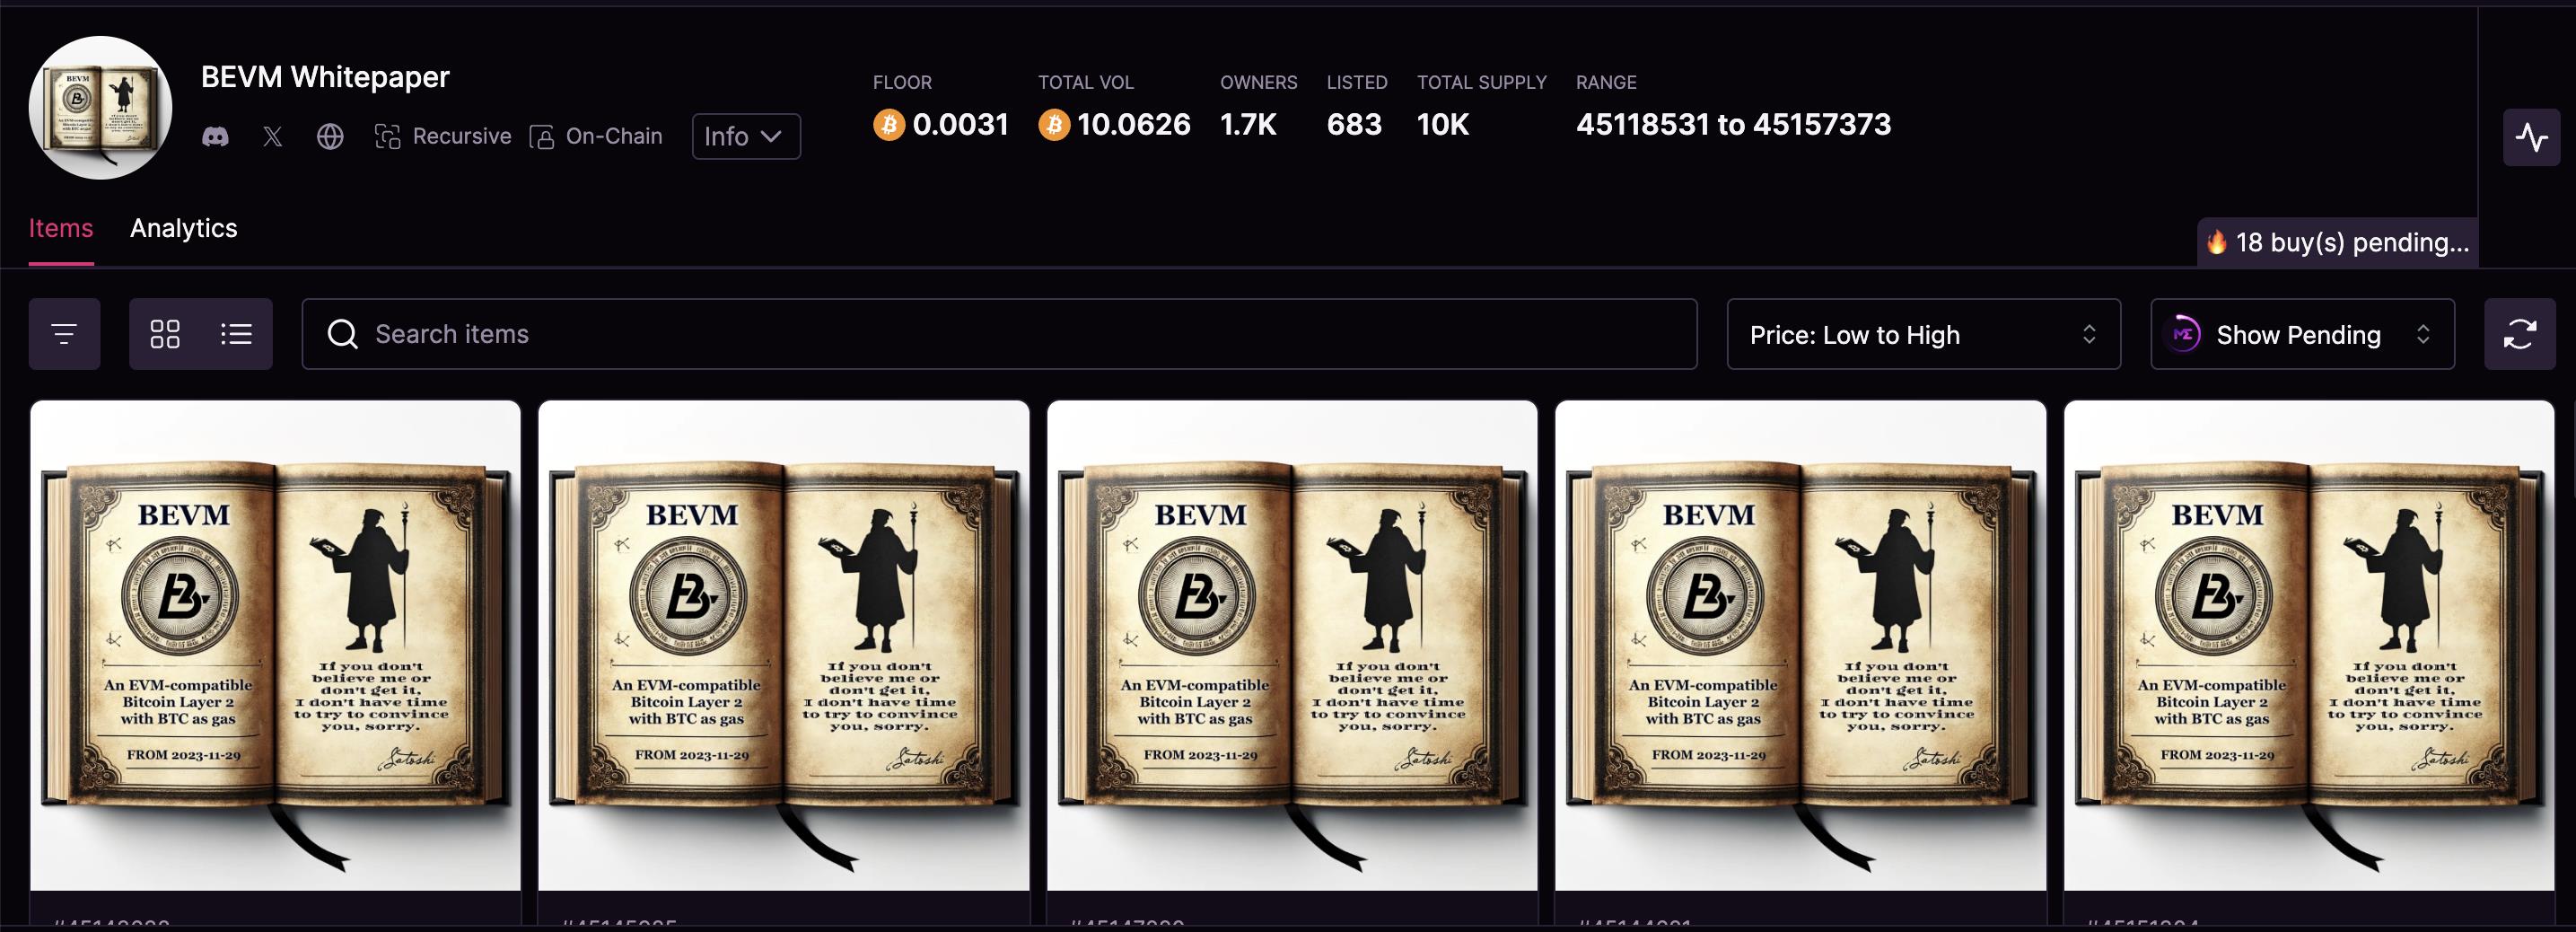Click the total supply 10K value
This screenshot has height=932, width=2576.
(x=1443, y=124)
